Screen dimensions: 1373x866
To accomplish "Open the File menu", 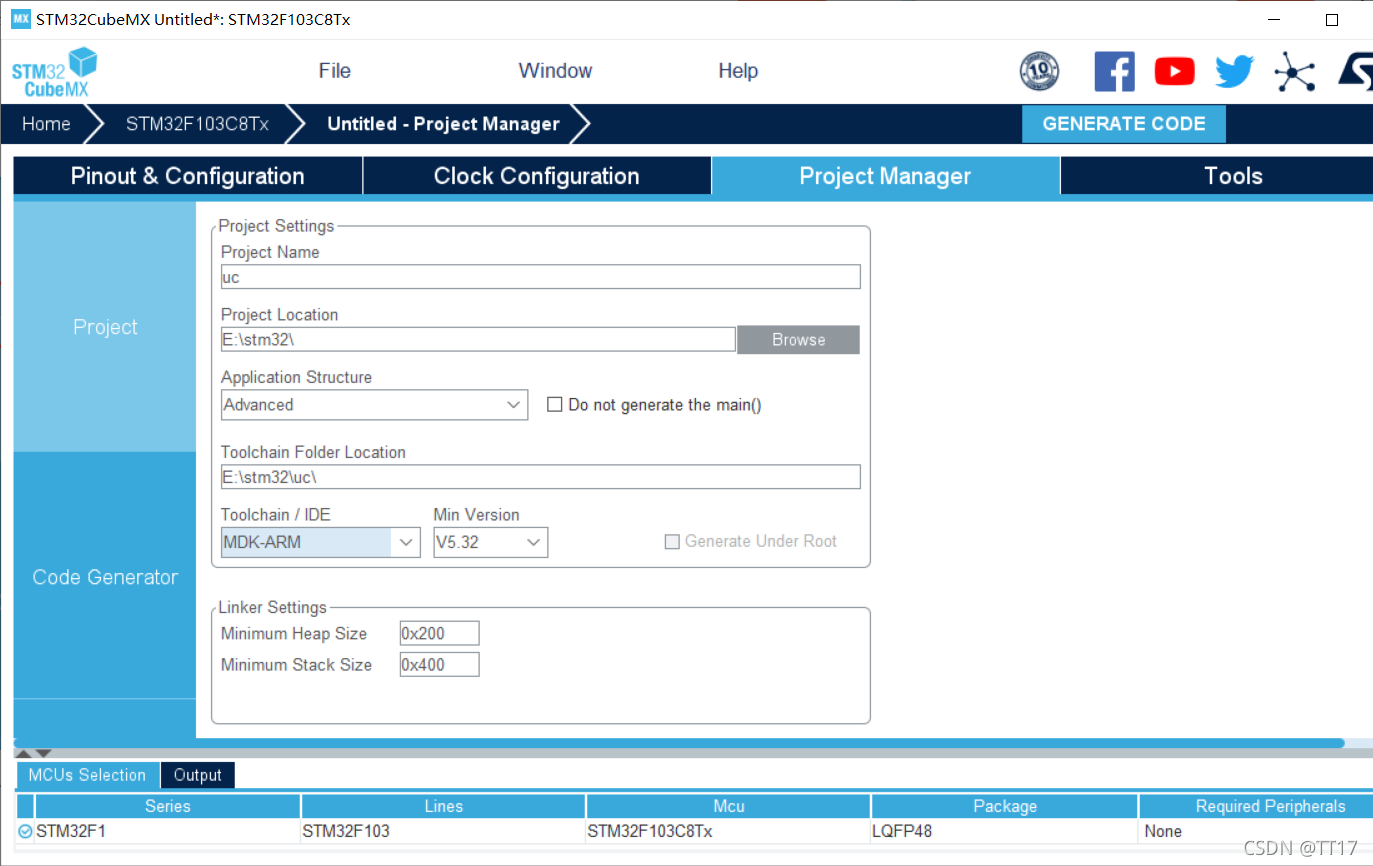I will click(334, 71).
